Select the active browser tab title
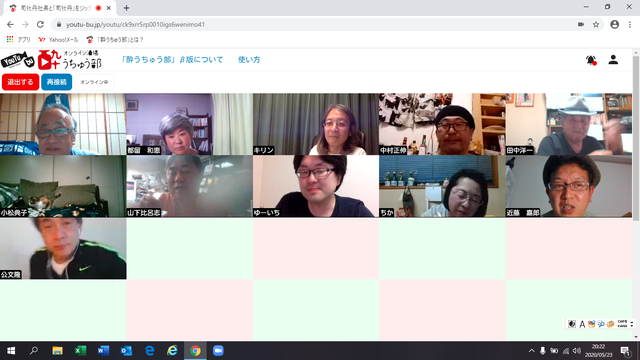The height and width of the screenshot is (360, 640). (56, 8)
